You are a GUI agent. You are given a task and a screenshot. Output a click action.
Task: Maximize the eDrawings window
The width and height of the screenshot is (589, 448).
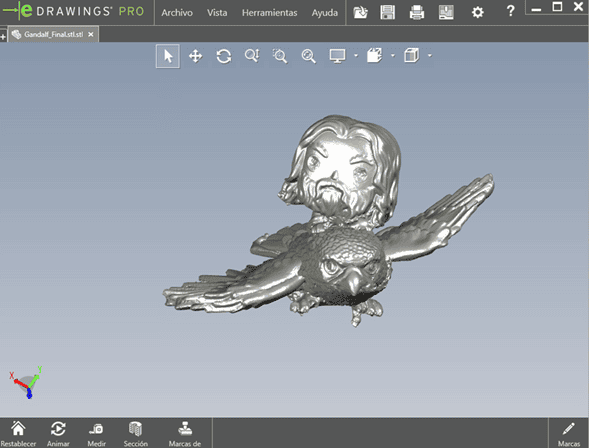click(x=557, y=7)
